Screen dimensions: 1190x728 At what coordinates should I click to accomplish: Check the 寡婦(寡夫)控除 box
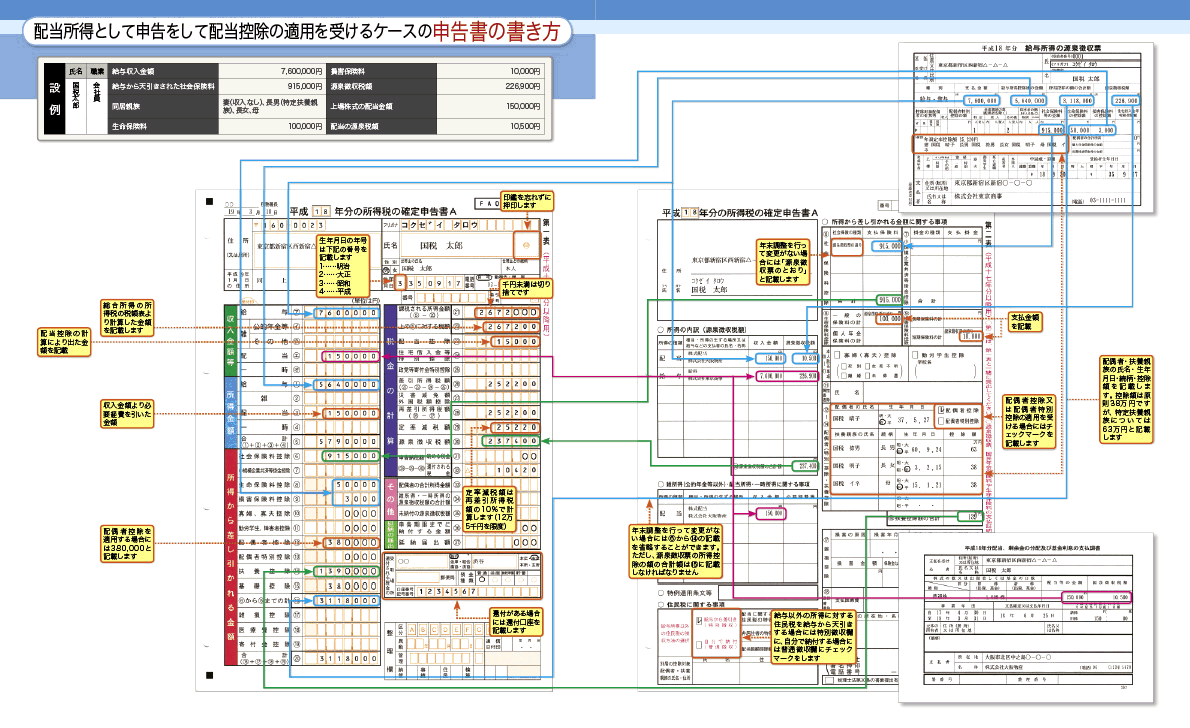click(x=838, y=355)
